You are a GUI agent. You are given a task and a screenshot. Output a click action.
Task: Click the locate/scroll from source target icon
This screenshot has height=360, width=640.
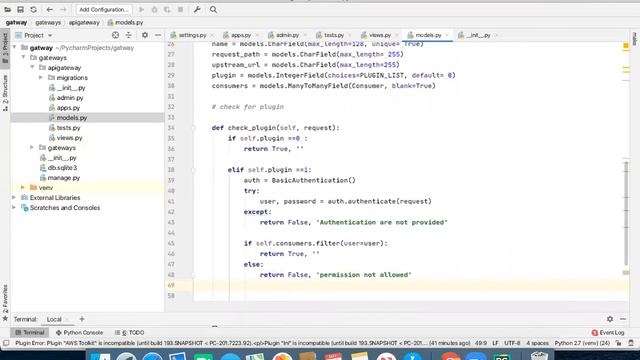(x=116, y=36)
